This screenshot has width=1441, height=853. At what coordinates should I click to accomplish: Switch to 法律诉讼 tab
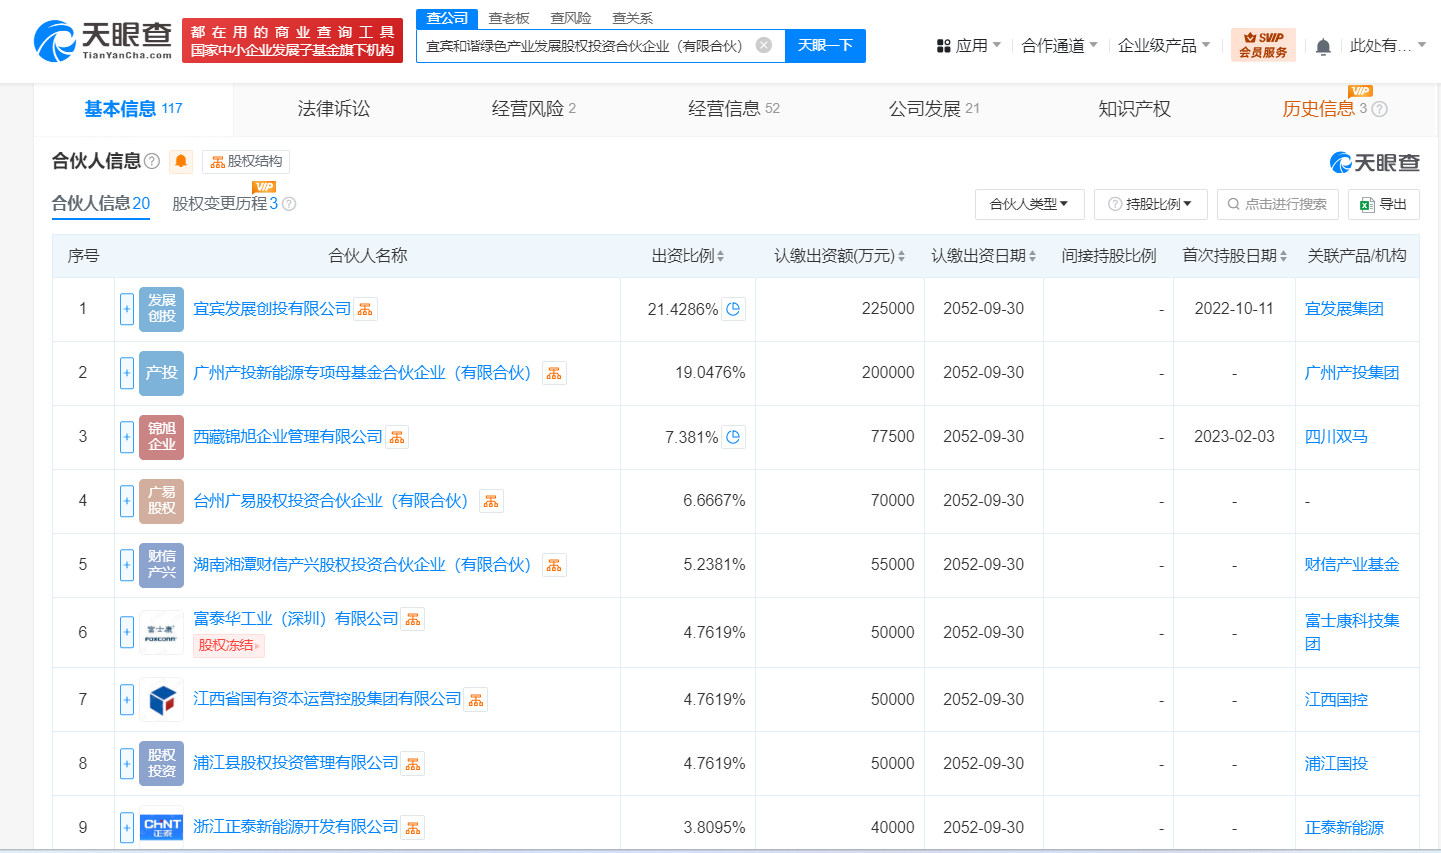coord(333,109)
